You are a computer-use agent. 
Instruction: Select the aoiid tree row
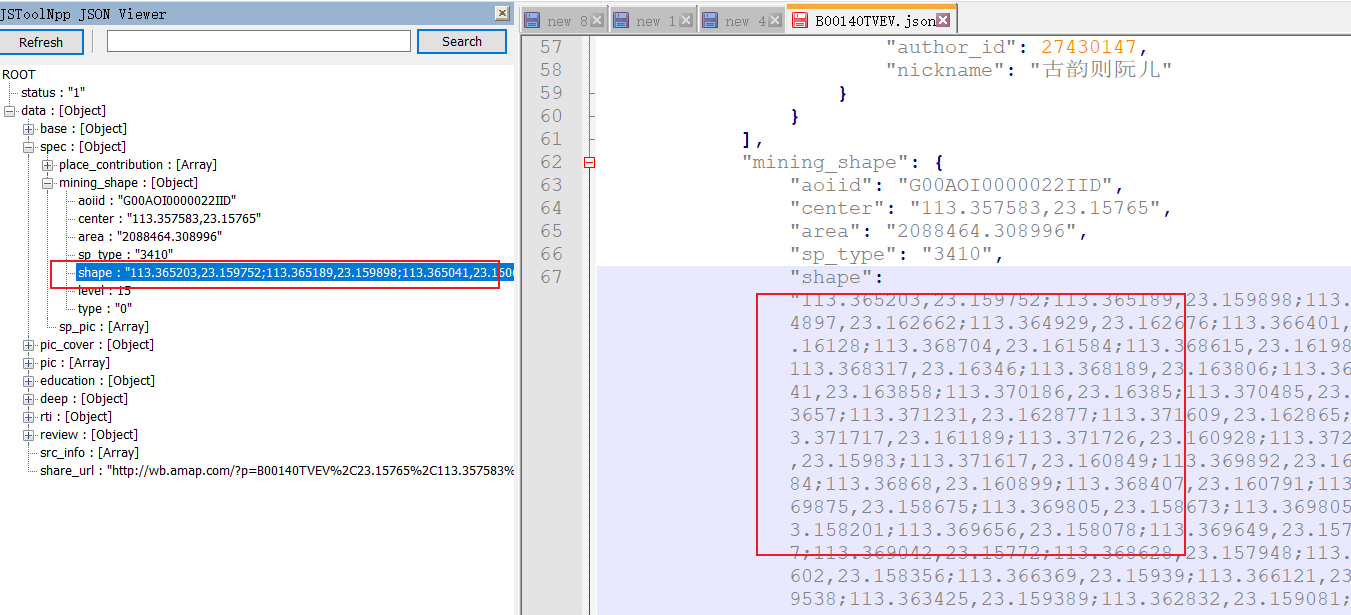point(157,201)
